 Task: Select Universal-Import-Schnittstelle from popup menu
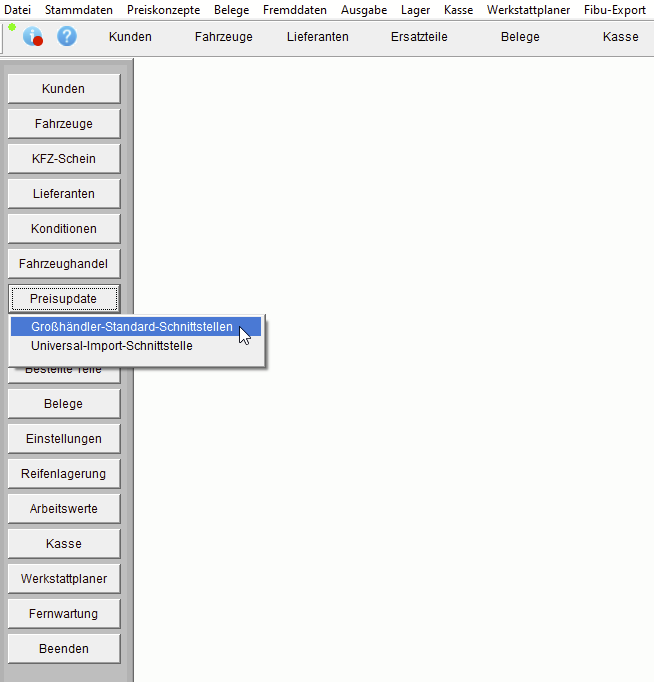tap(136, 346)
